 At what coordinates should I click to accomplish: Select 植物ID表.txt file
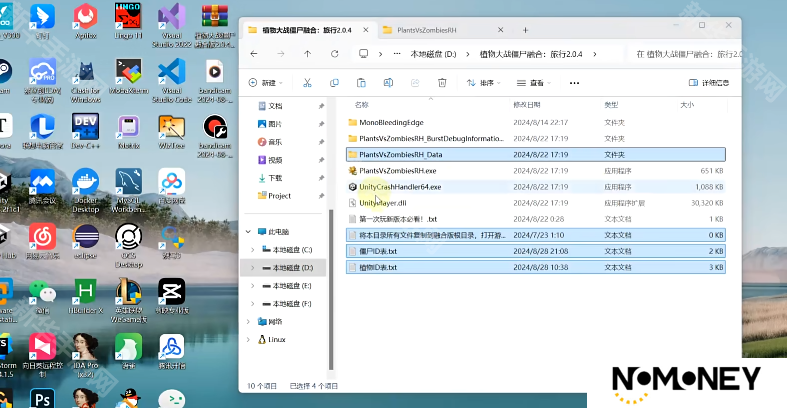pyautogui.click(x=536, y=267)
